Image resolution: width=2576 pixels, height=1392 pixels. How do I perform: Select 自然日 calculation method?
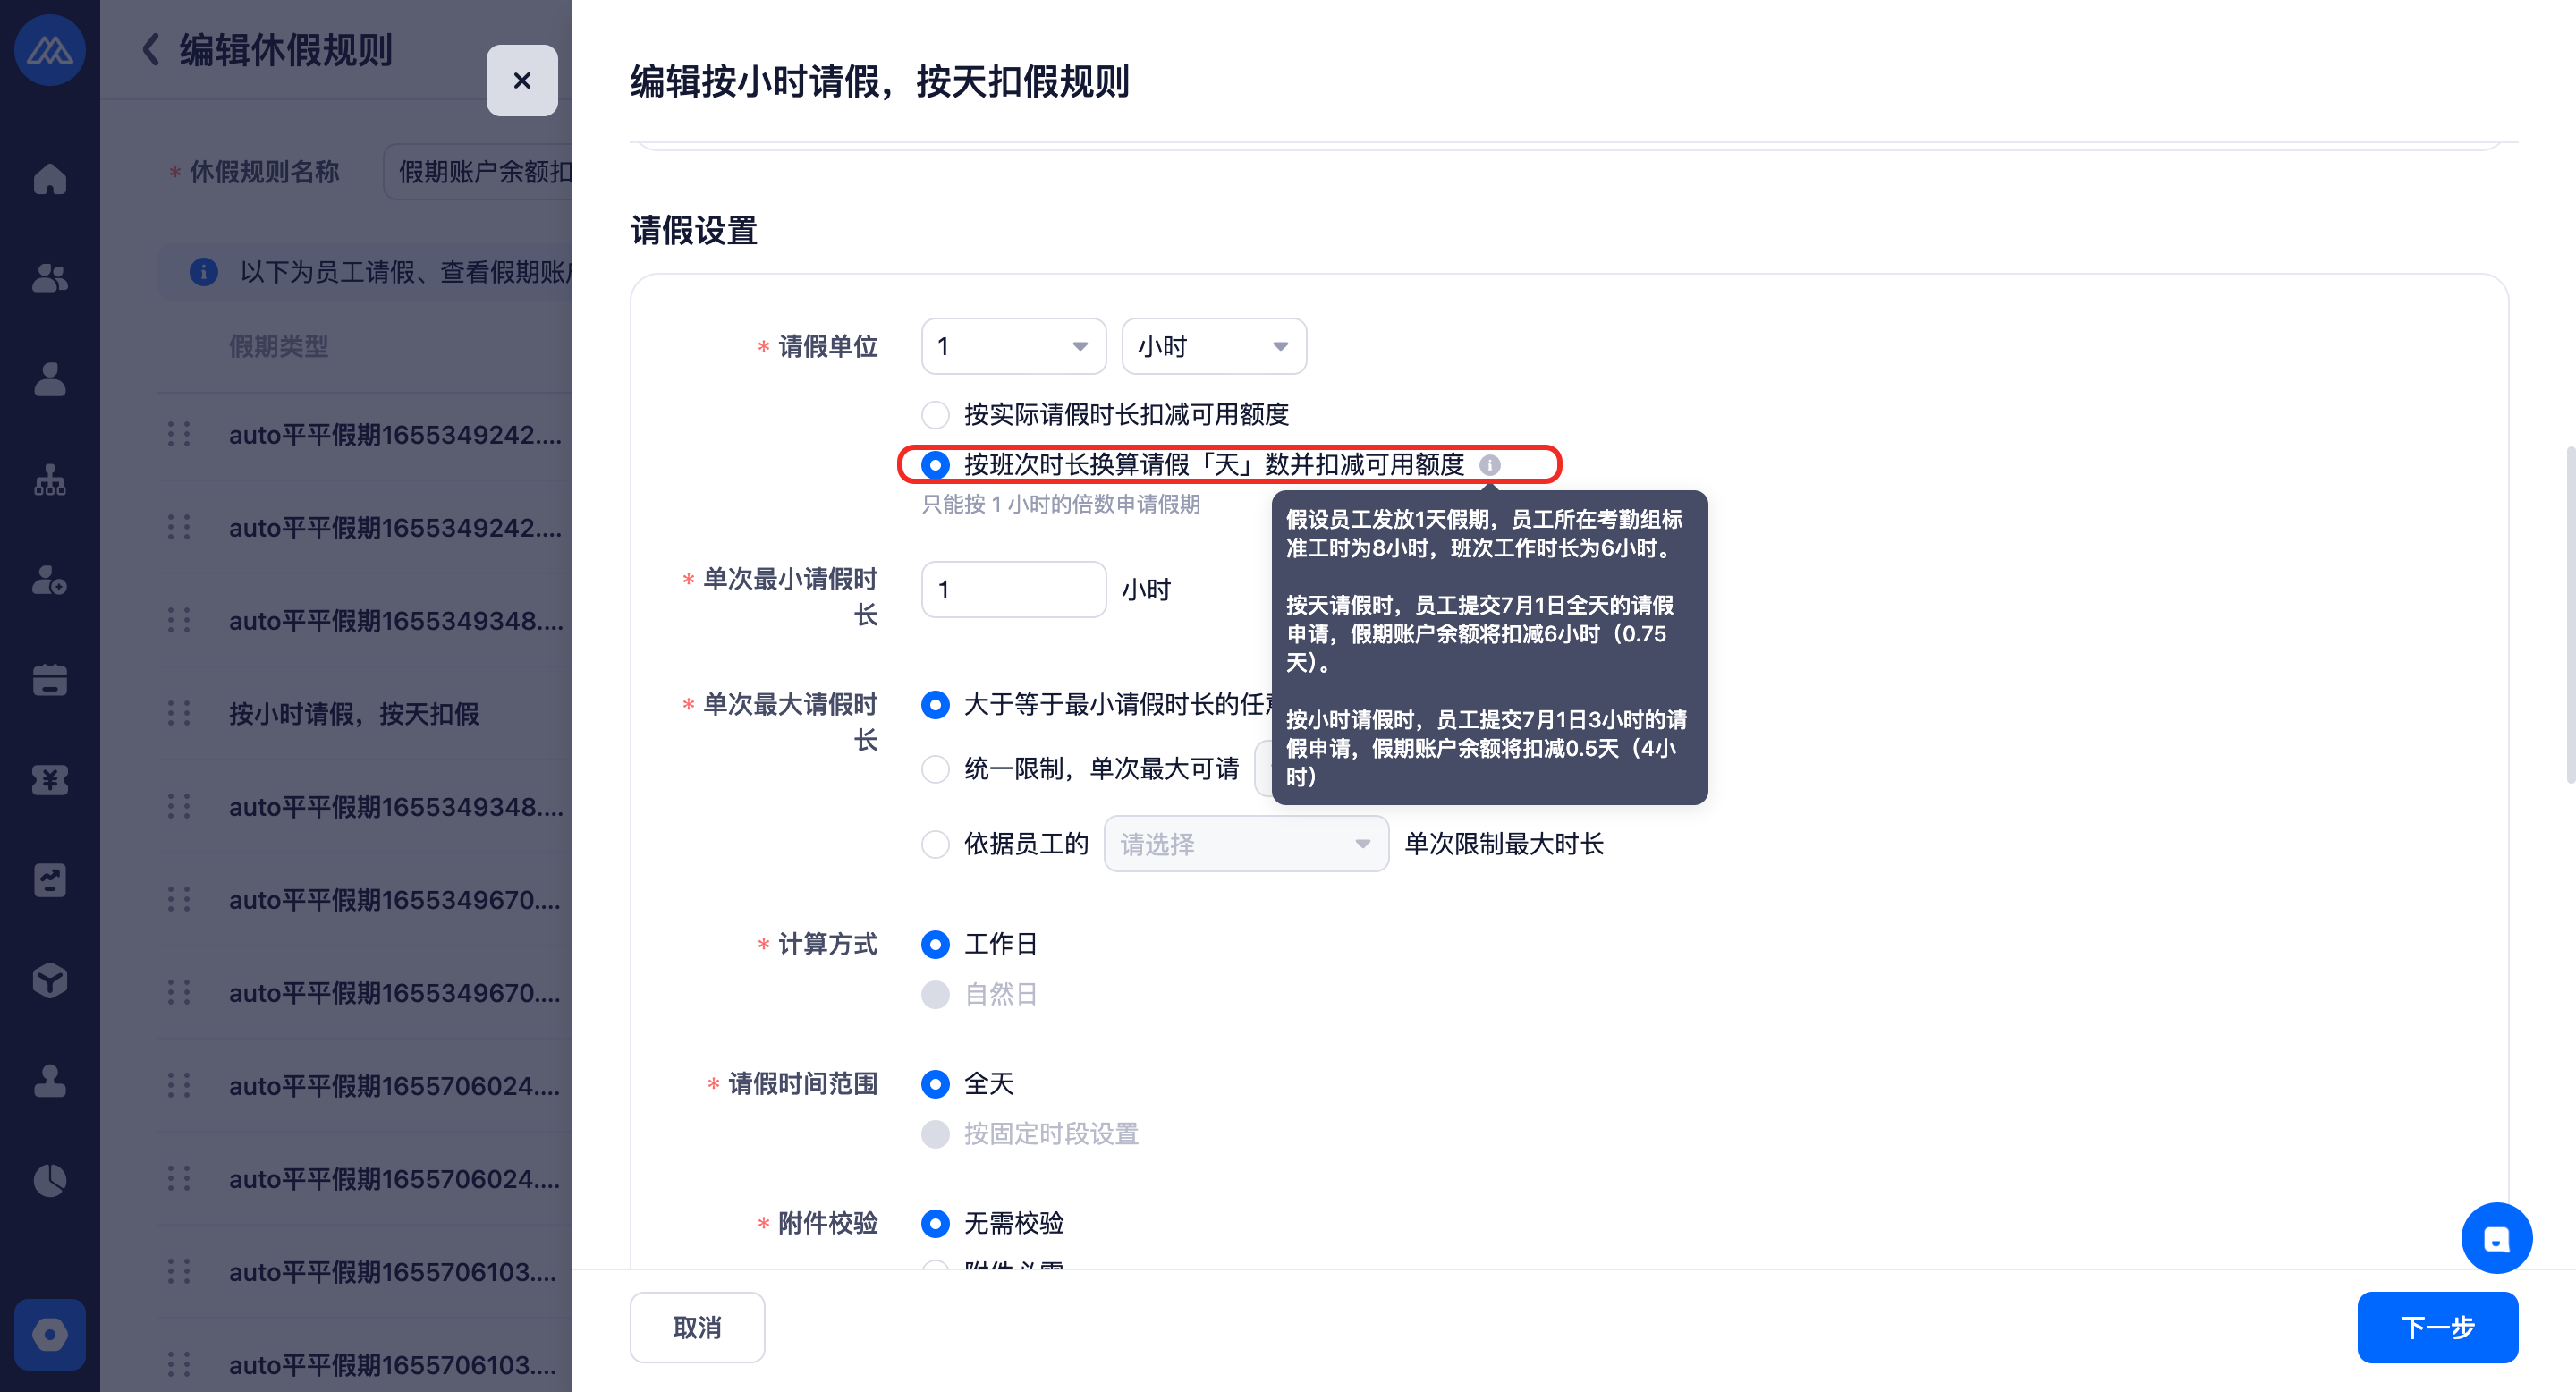coord(935,994)
